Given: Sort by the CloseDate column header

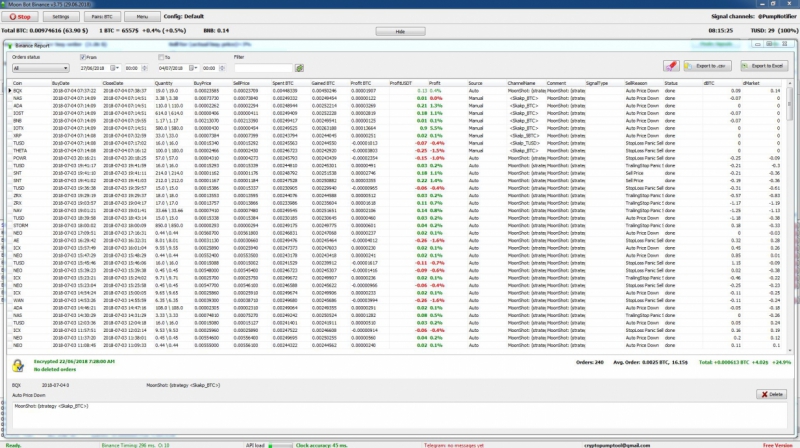Looking at the screenshot, I should [x=113, y=83].
